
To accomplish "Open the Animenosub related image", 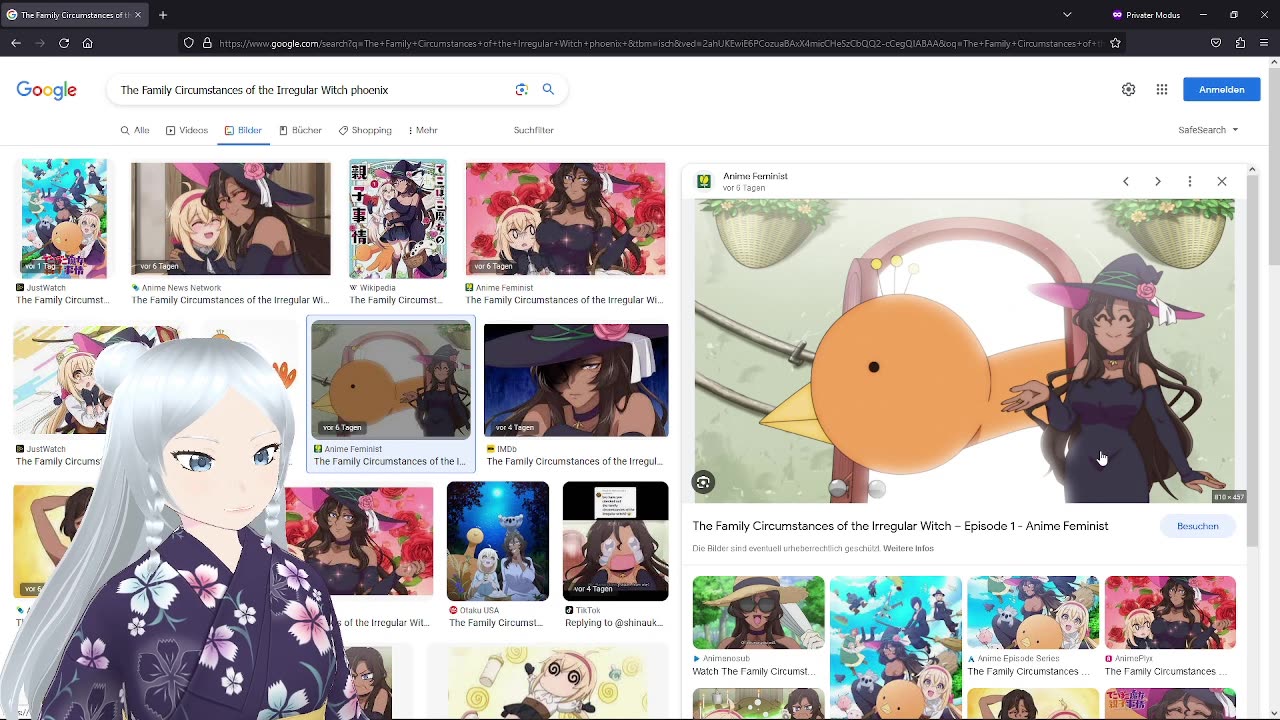I will (x=759, y=613).
